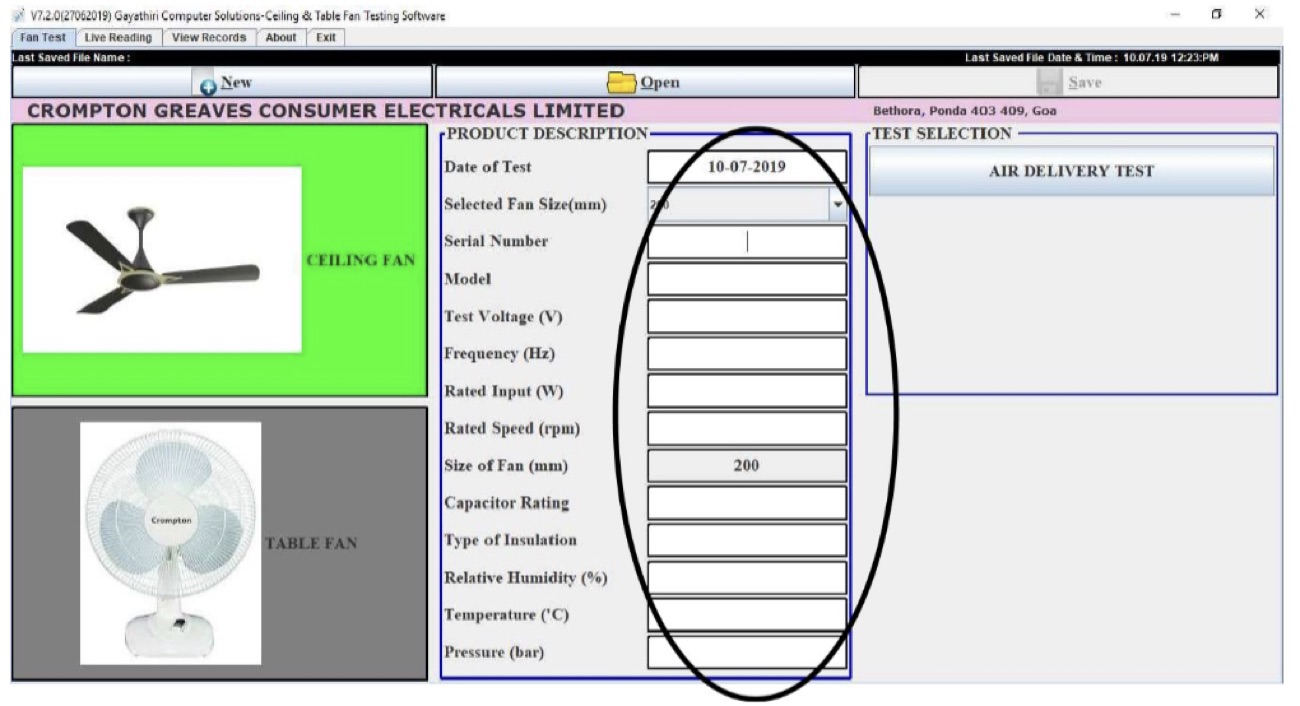Click the Model input field
The width and height of the screenshot is (1300, 706).
747,279
